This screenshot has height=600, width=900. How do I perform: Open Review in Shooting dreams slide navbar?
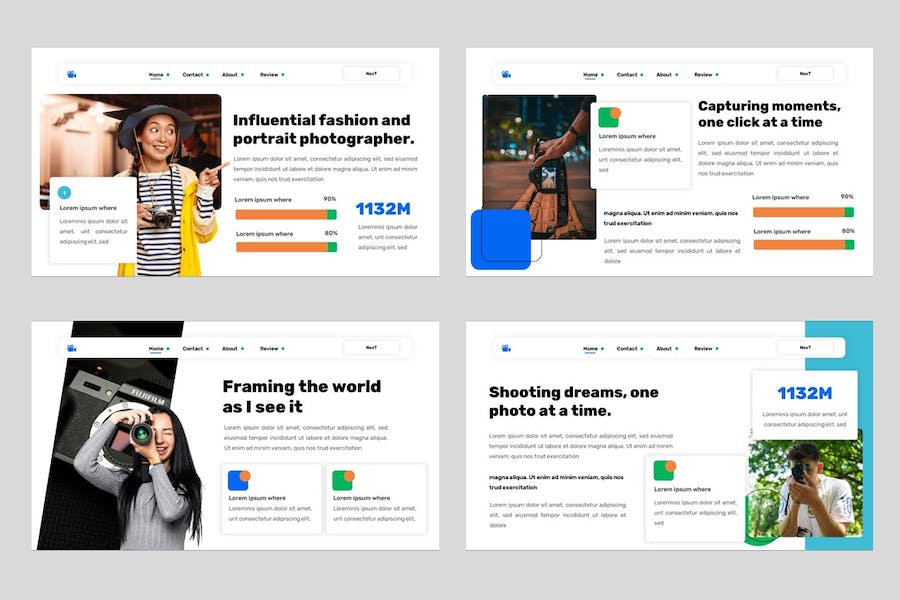pos(704,348)
